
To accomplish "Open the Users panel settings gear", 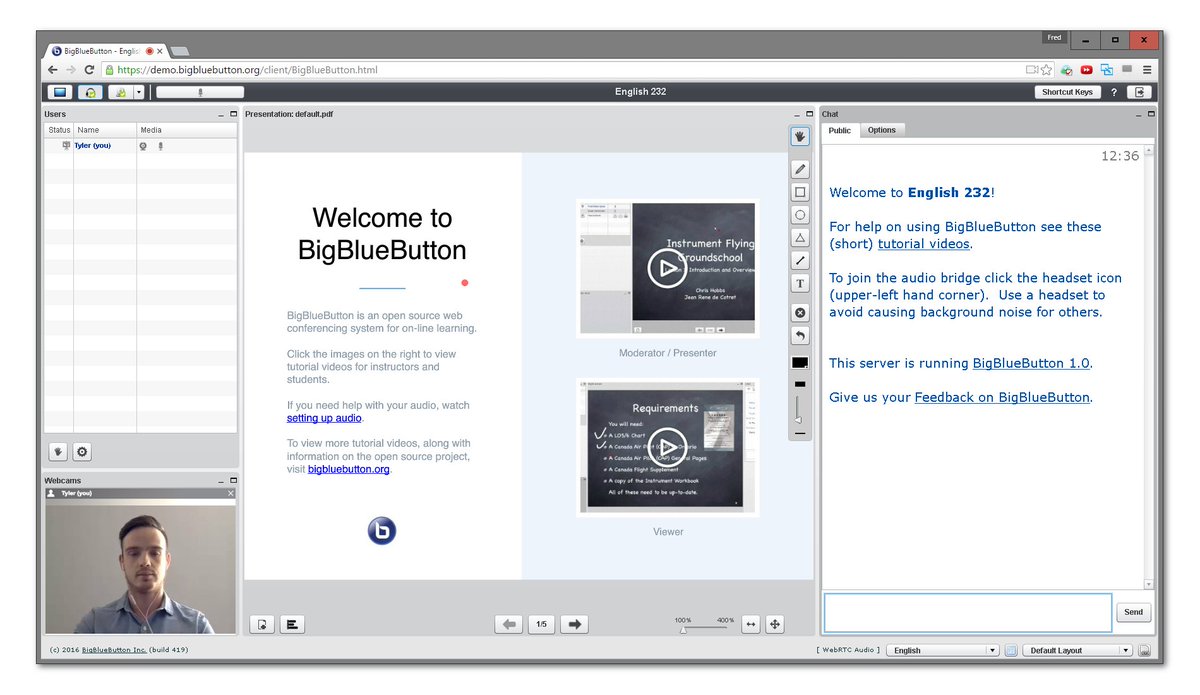I will coord(82,452).
